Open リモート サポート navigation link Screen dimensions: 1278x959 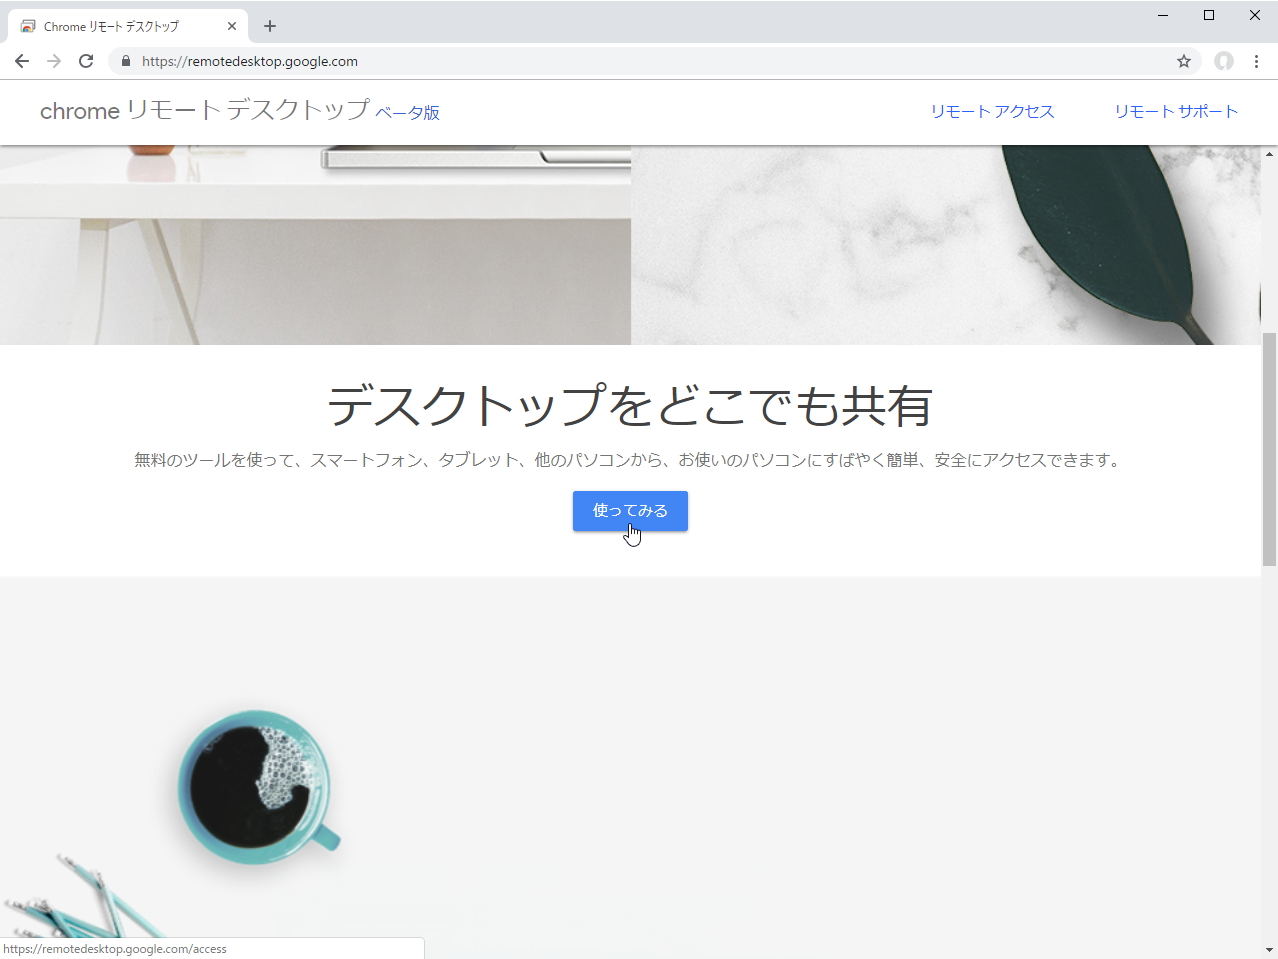point(1176,111)
